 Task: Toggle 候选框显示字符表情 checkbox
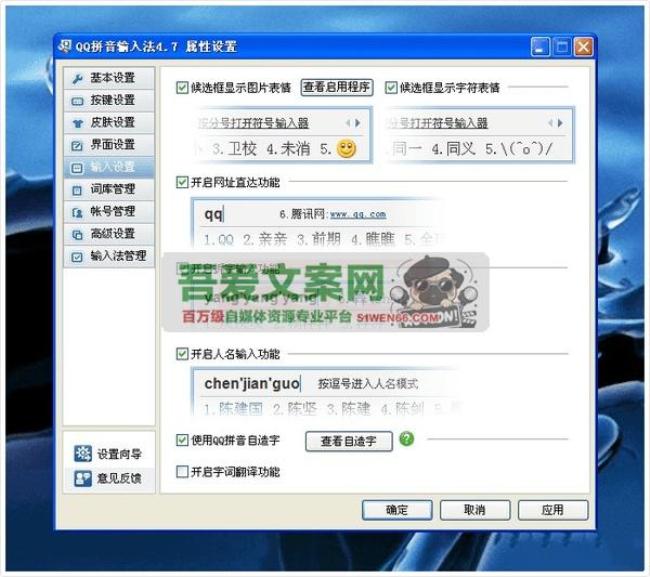click(391, 87)
